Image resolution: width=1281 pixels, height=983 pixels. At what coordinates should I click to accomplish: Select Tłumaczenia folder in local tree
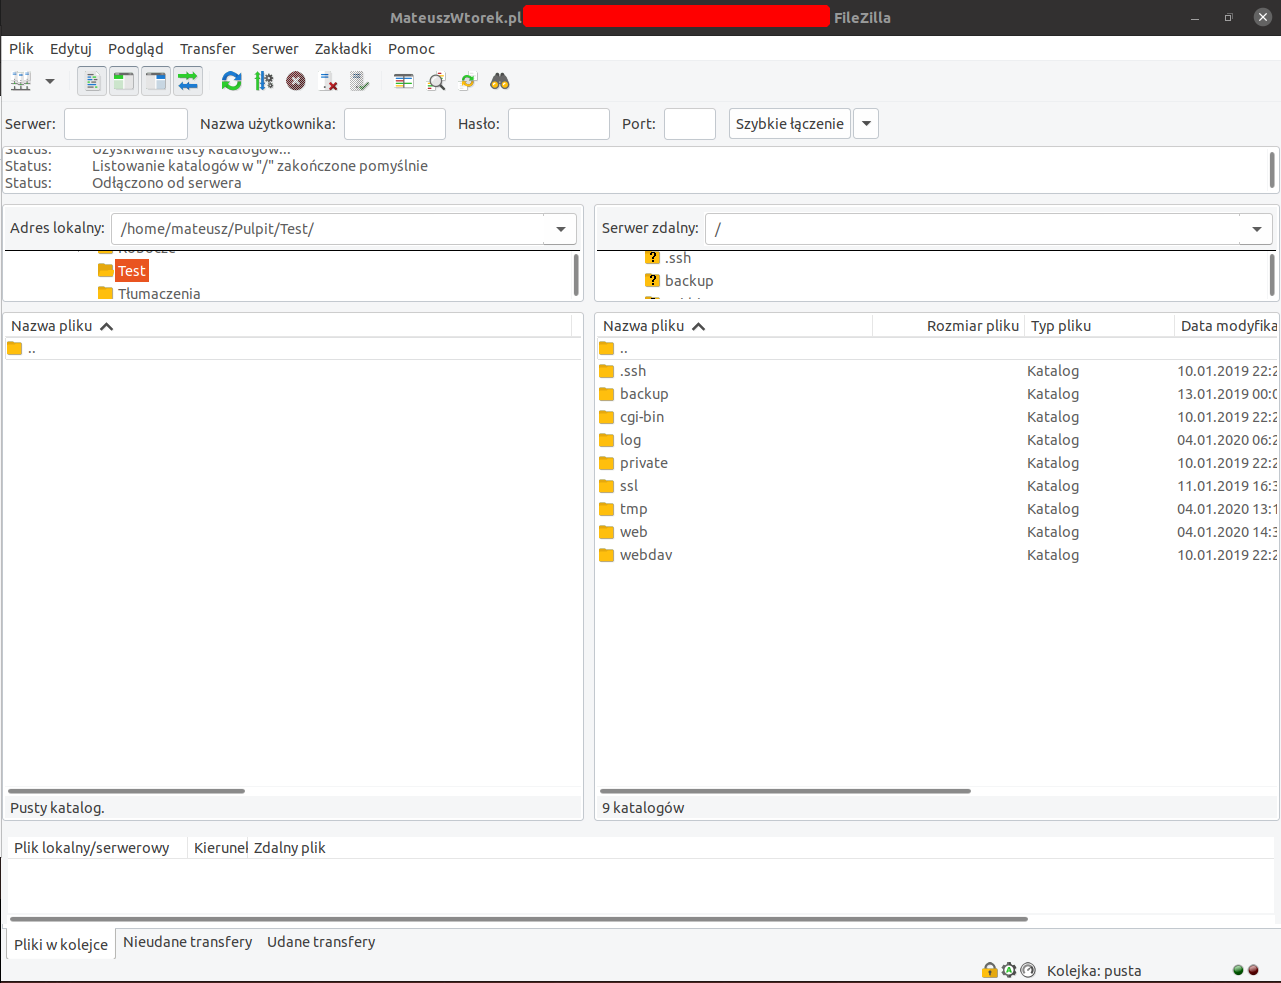click(159, 293)
